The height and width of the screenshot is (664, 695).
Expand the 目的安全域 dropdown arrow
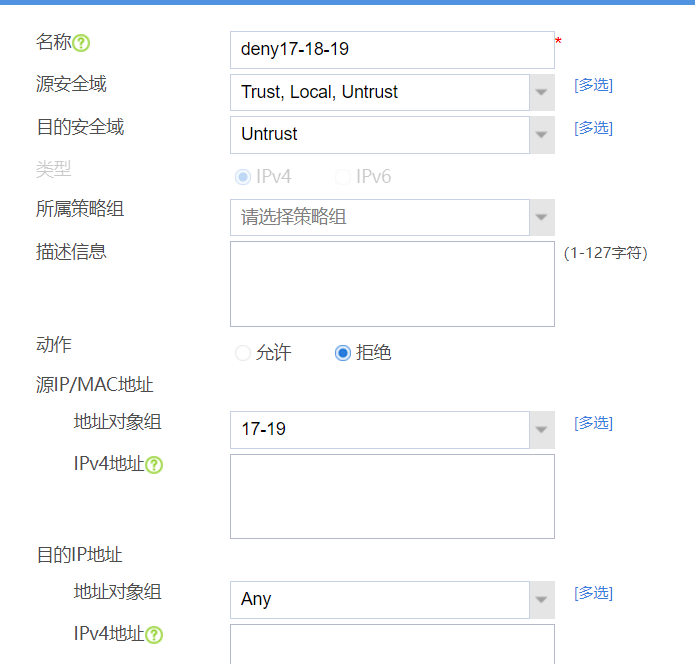pos(541,134)
